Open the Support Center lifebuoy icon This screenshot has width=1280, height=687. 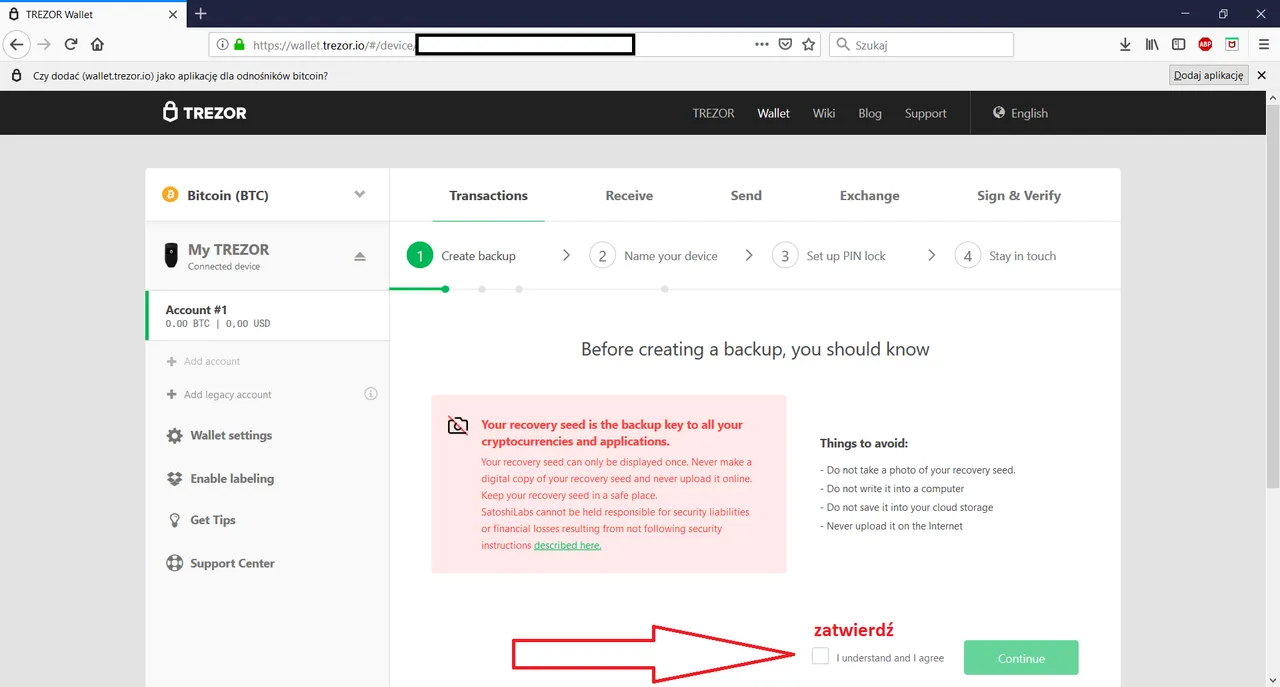(175, 563)
